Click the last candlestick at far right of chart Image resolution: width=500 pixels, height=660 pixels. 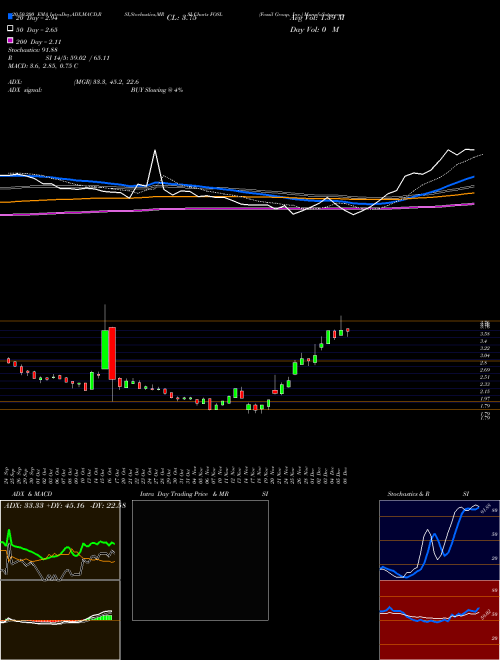coord(348,332)
